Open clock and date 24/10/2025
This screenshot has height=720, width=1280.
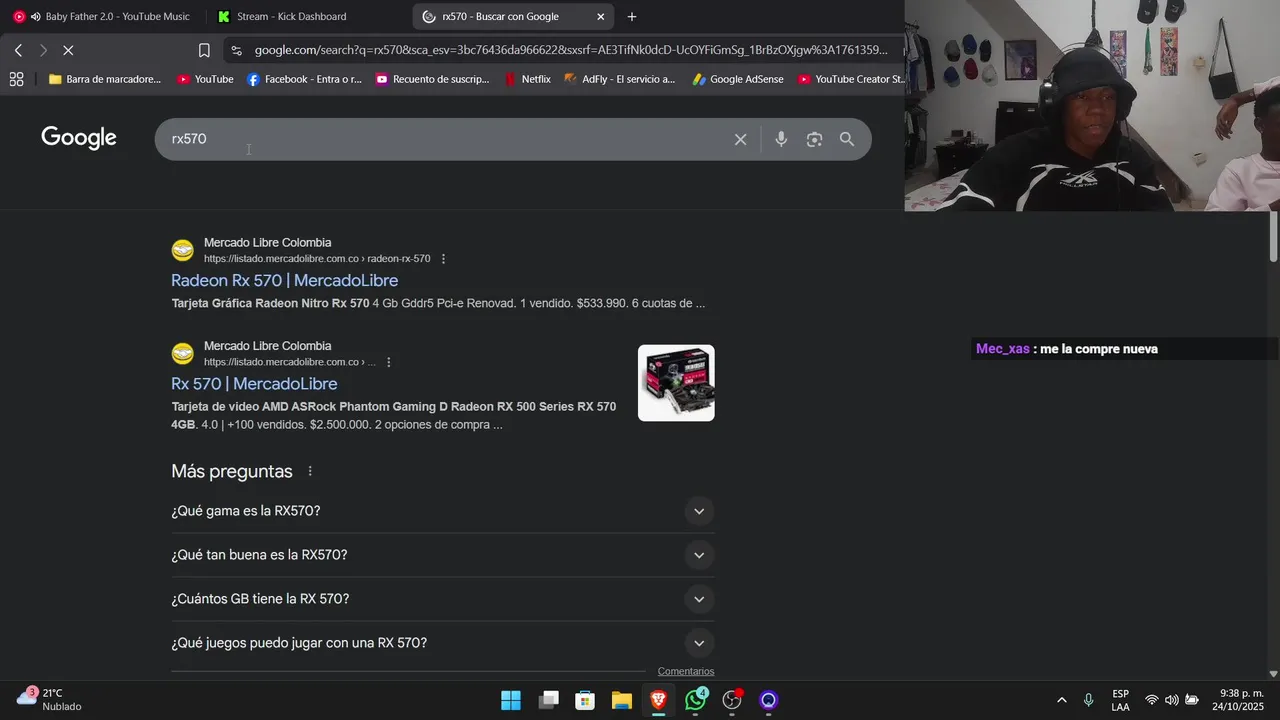pos(1240,700)
